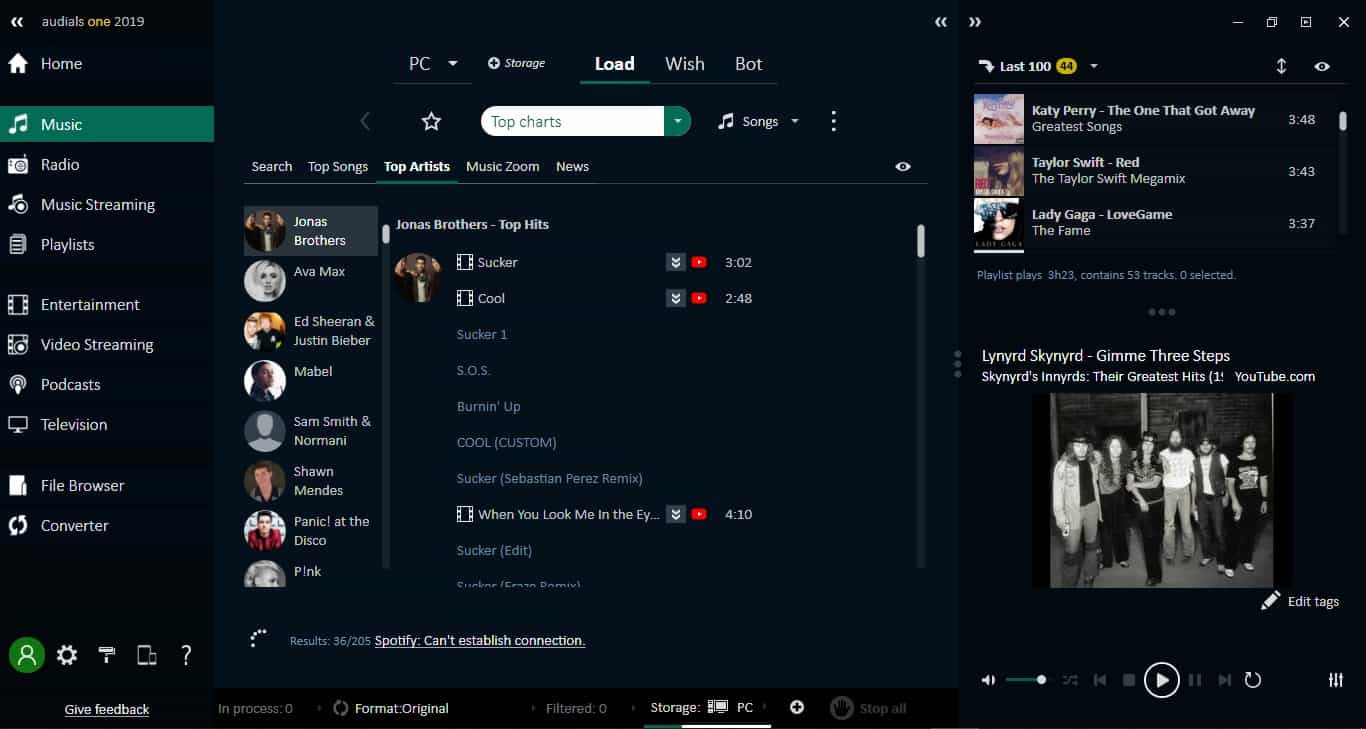Open settings gear icon

pos(67,655)
